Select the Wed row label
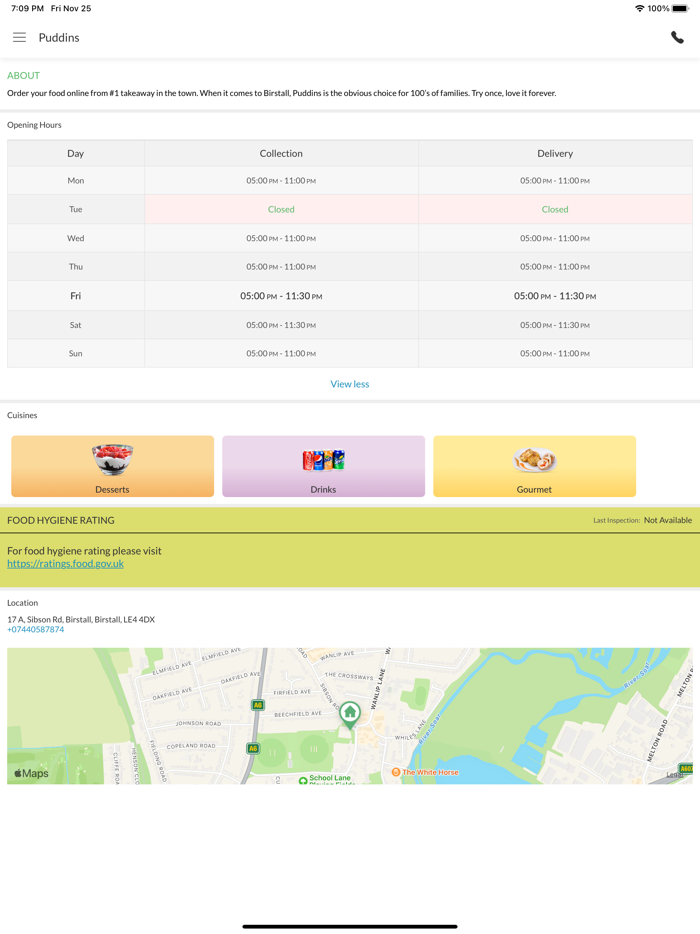 coord(76,238)
